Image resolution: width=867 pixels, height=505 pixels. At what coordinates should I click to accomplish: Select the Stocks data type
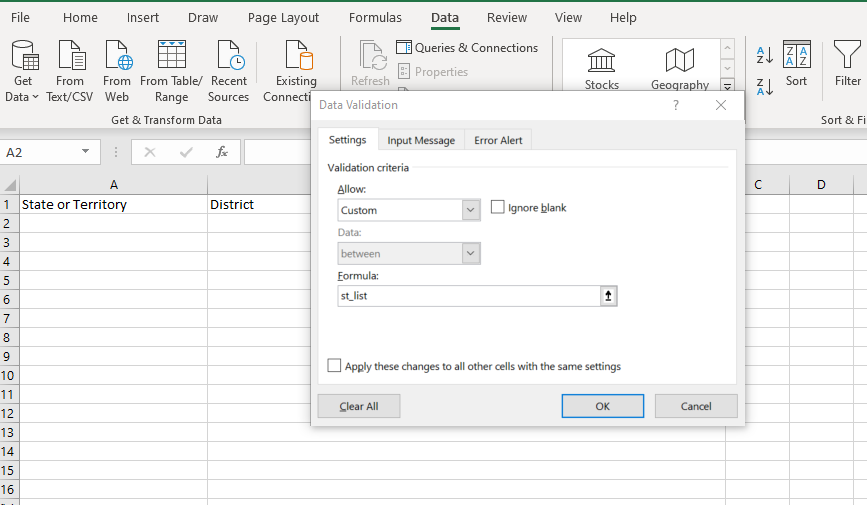pyautogui.click(x=602, y=69)
